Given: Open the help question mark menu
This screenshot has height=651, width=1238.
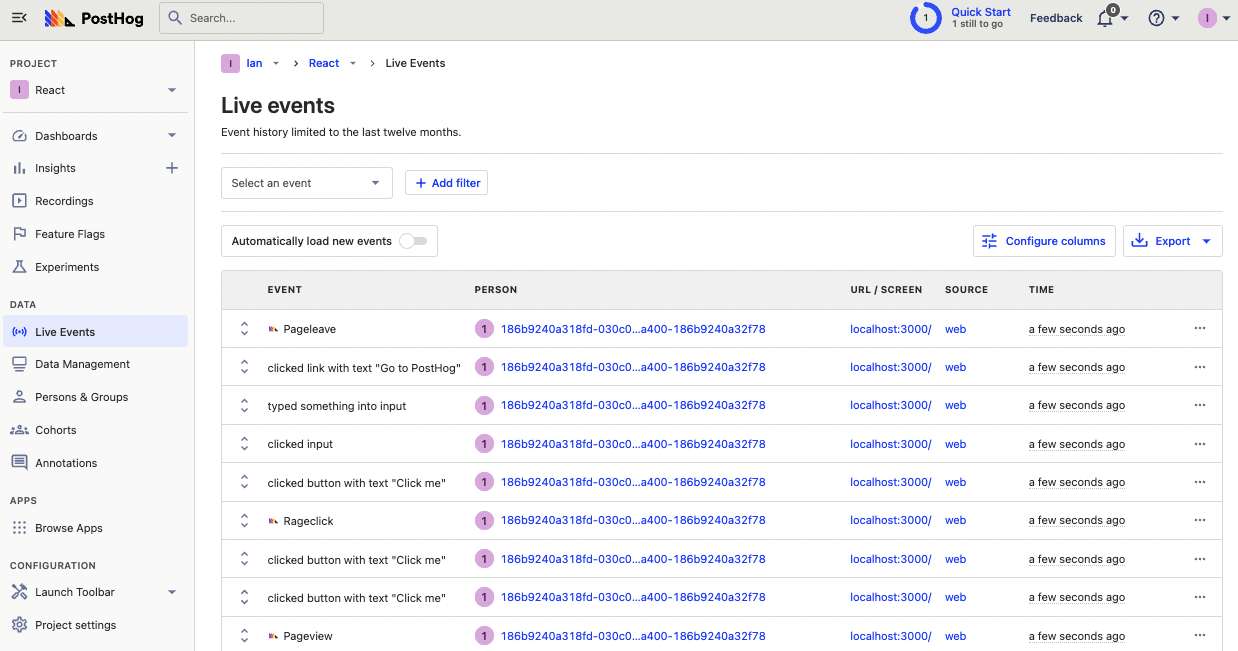Looking at the screenshot, I should pyautogui.click(x=1156, y=18).
